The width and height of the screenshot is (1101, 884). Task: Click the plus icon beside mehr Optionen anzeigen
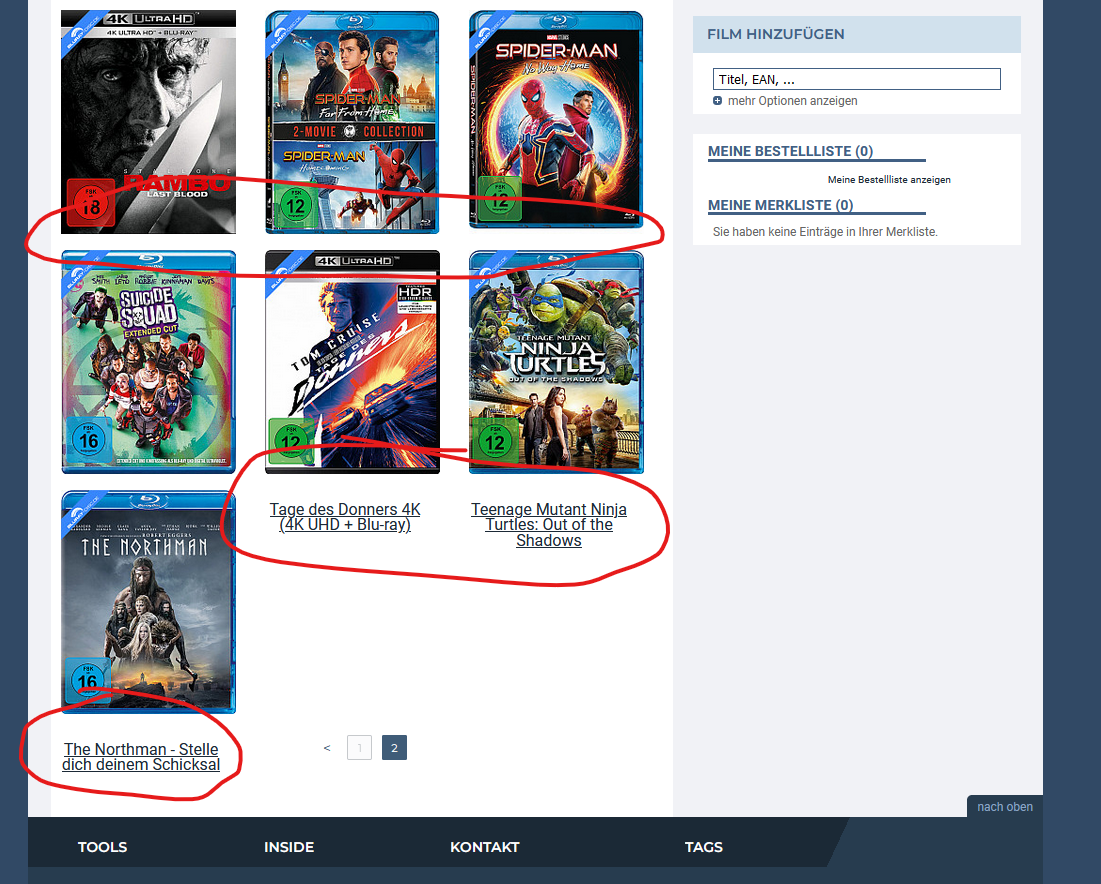717,100
